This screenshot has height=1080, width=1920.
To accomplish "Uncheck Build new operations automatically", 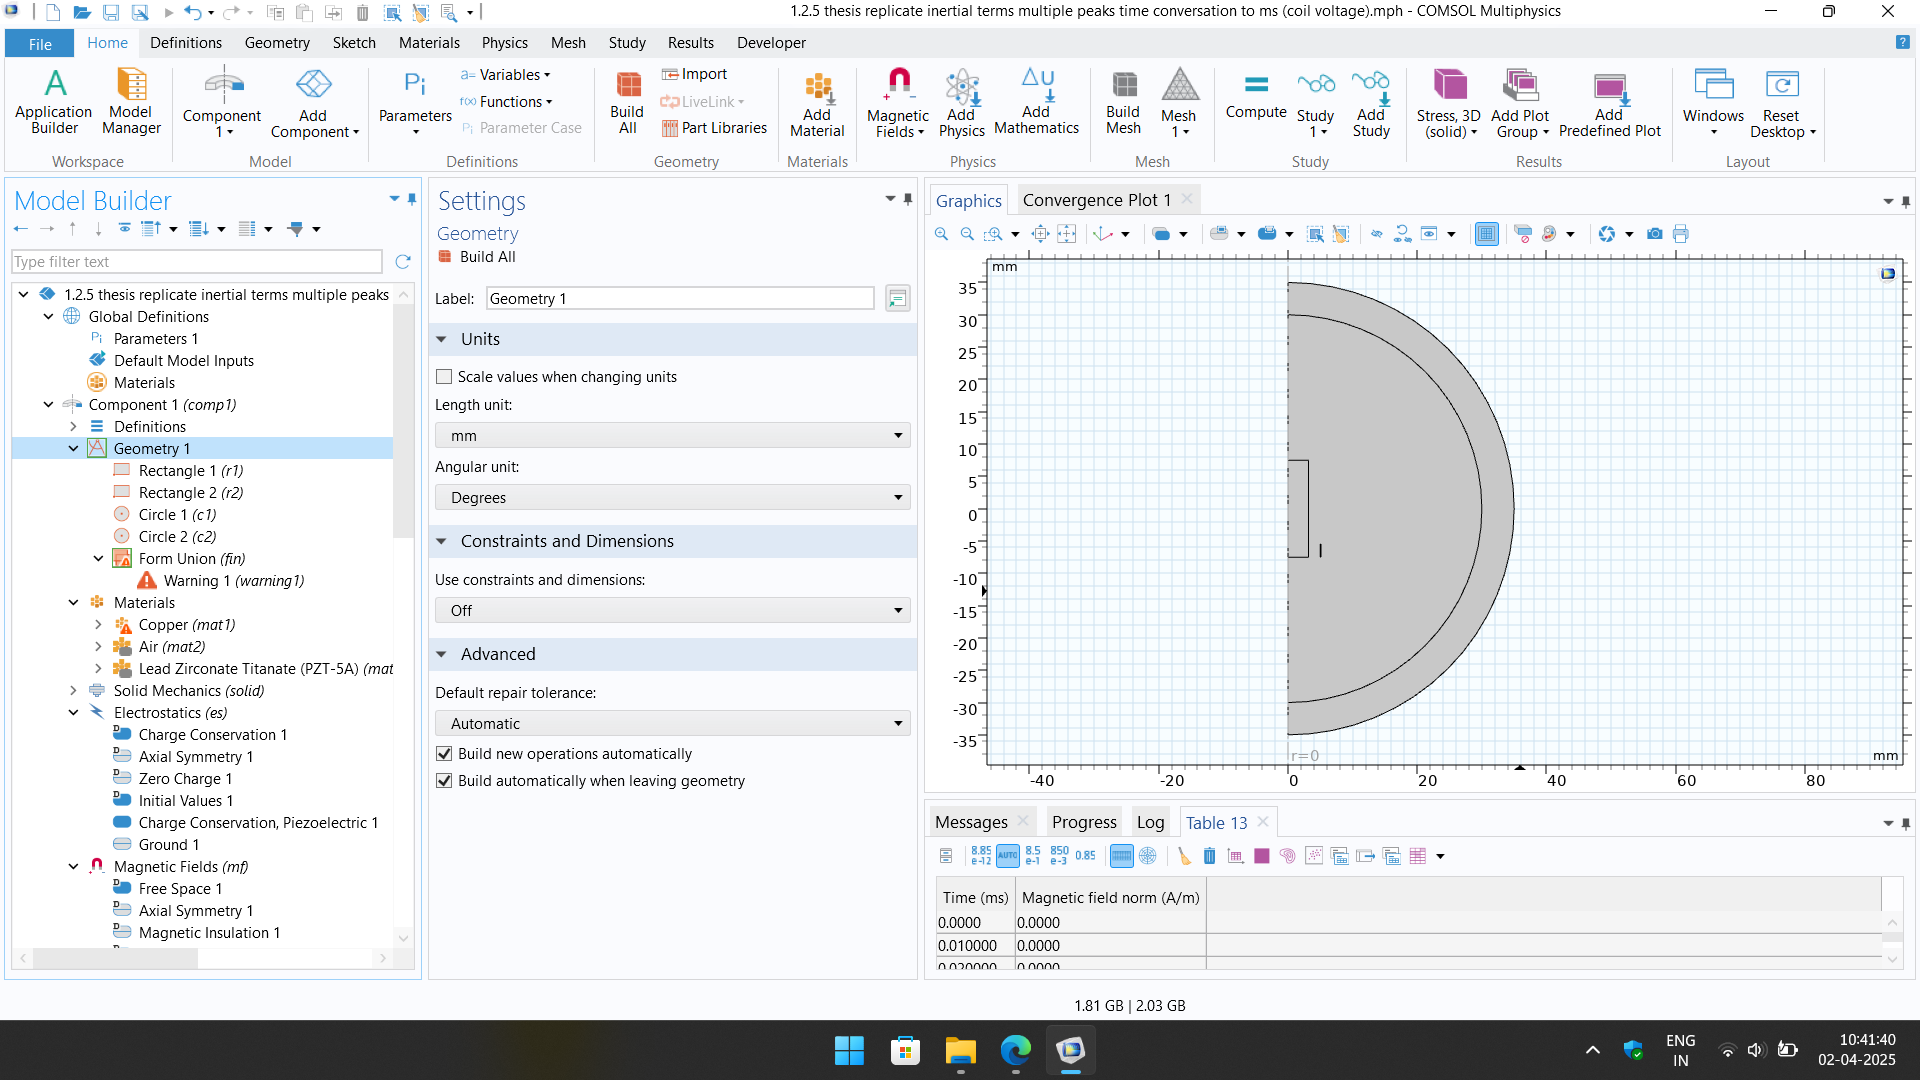I will pyautogui.click(x=444, y=754).
